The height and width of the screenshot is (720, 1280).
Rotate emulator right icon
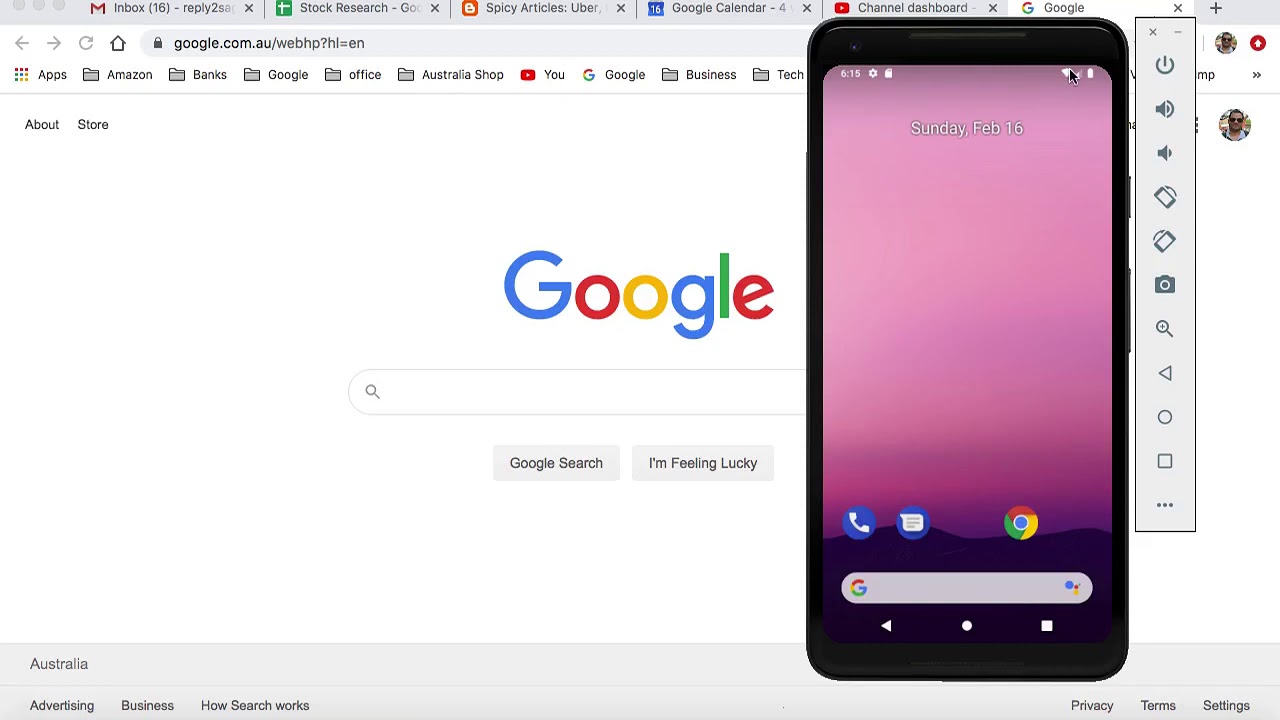(1165, 241)
